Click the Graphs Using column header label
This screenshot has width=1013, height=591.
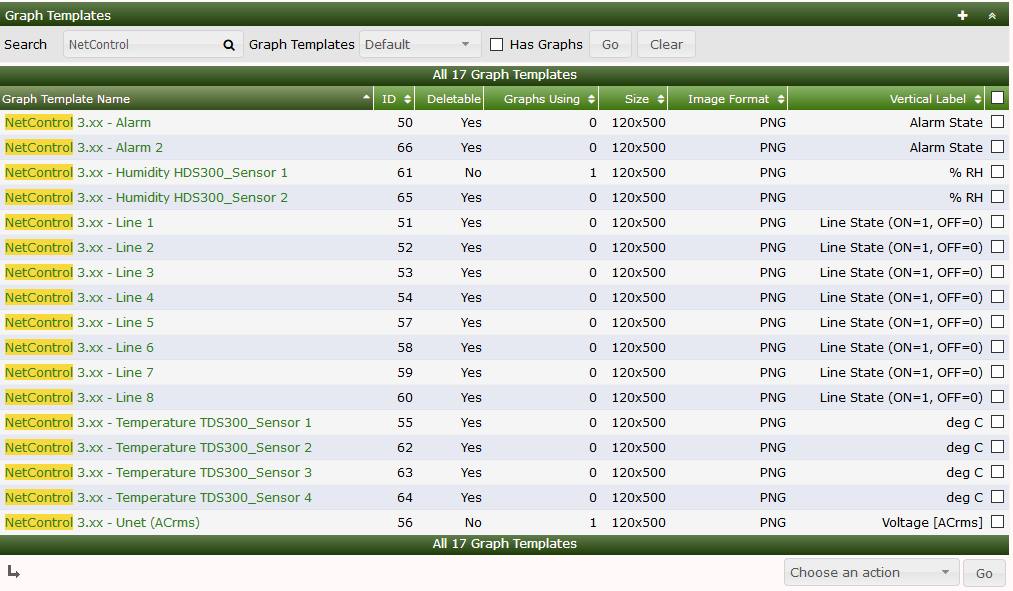pyautogui.click(x=541, y=99)
